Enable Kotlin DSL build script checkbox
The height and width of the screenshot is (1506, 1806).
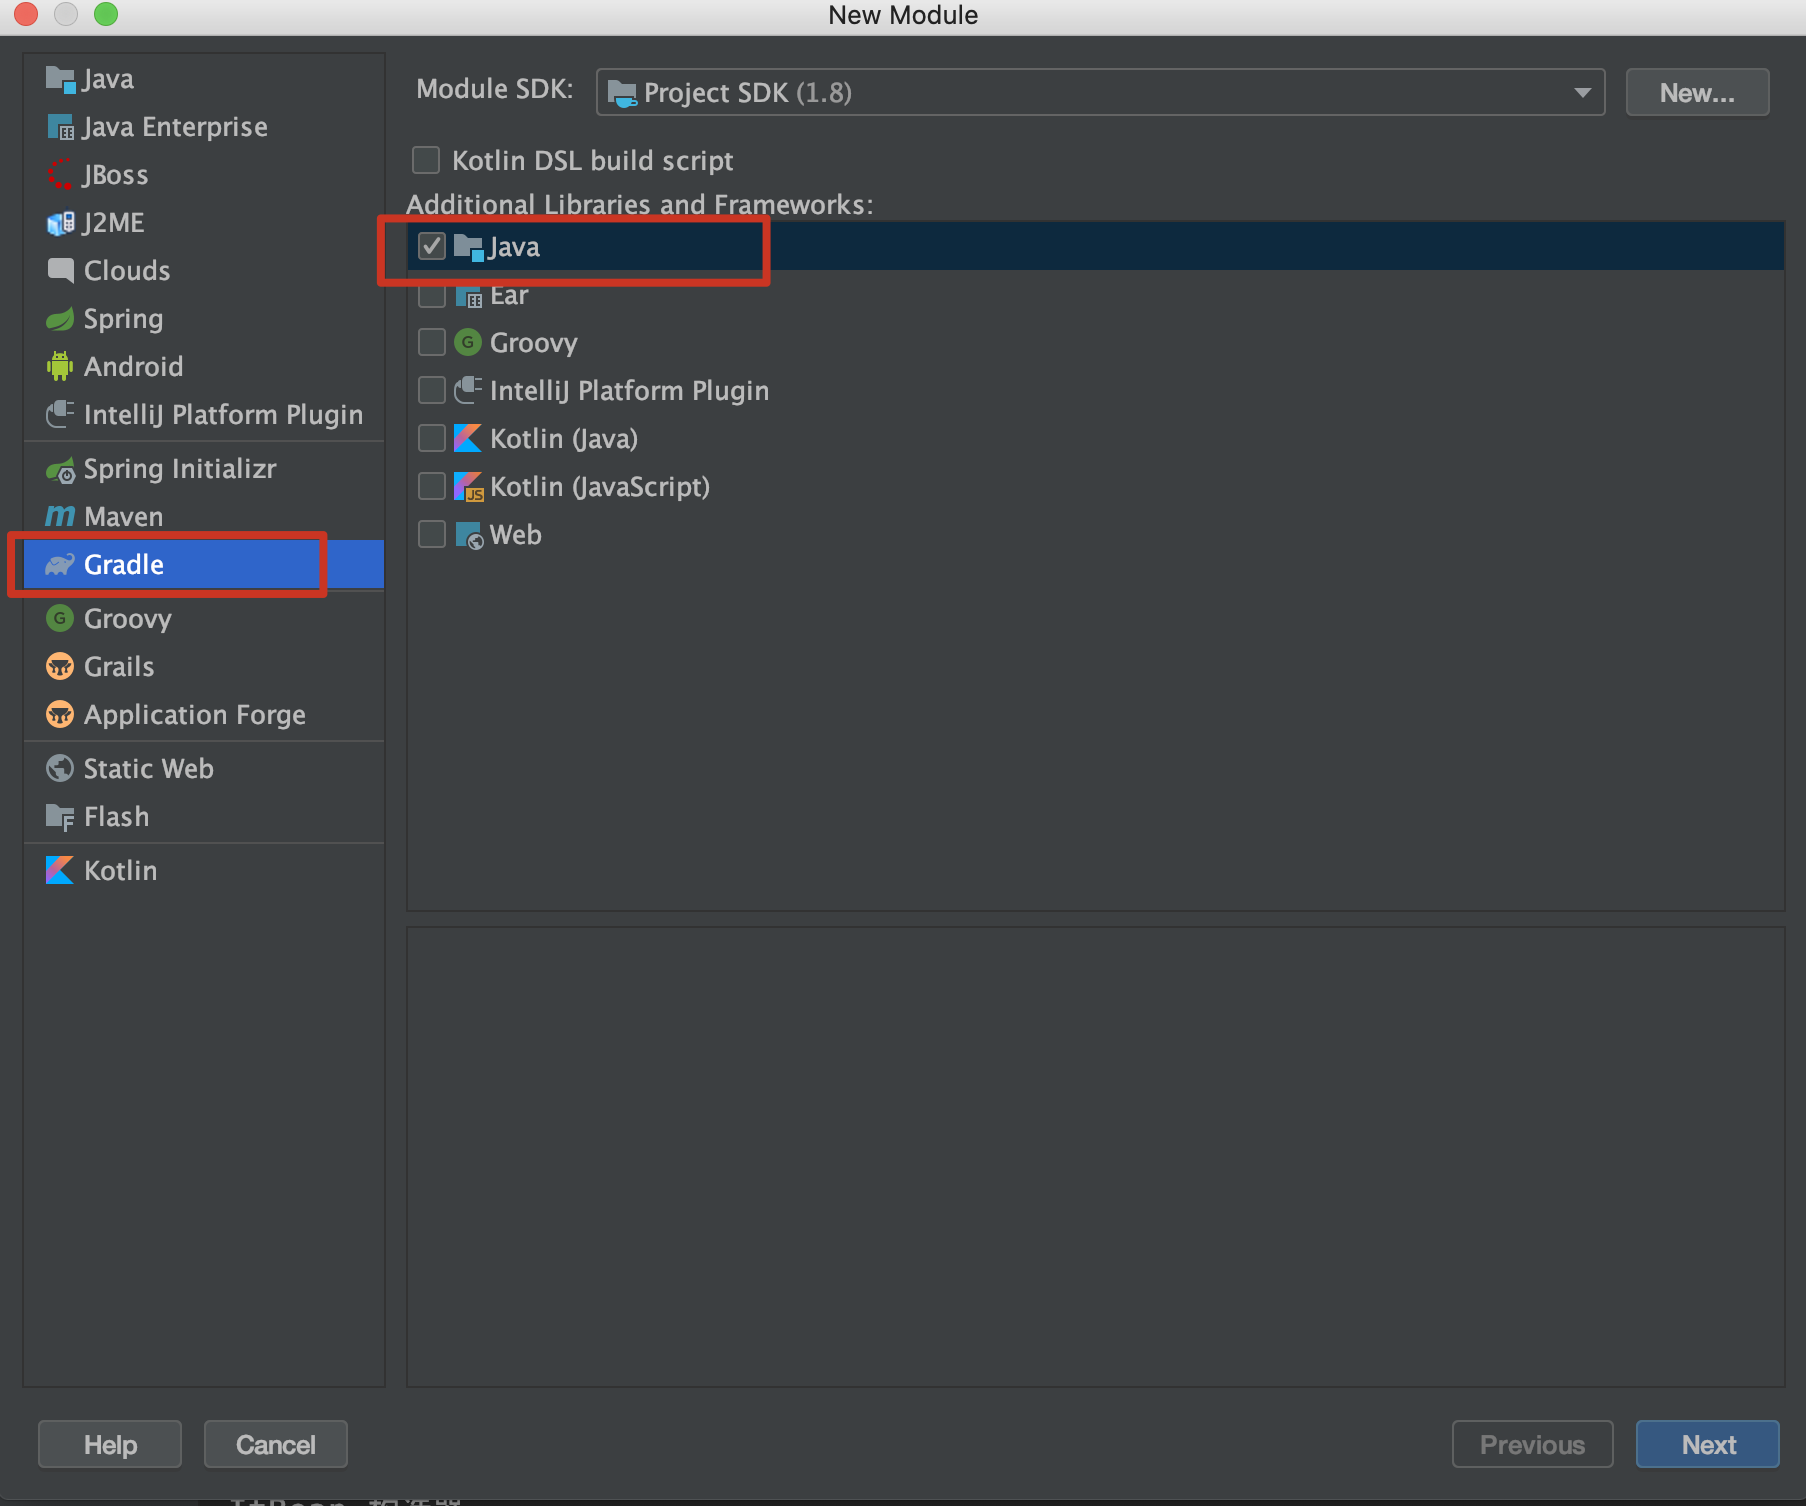point(426,160)
